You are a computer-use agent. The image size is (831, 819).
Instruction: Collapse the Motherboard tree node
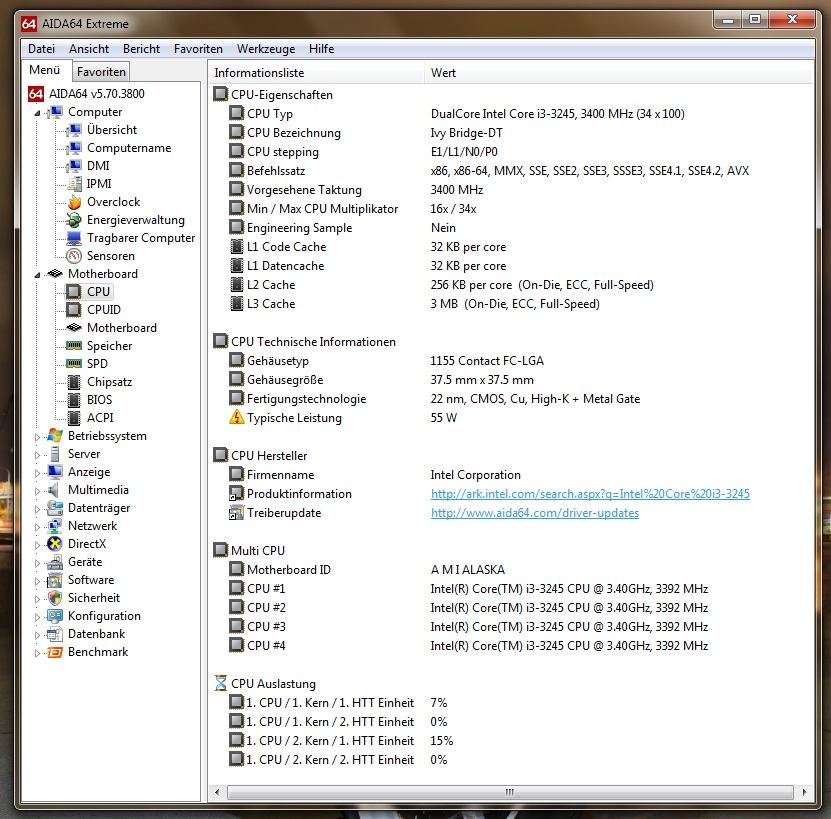coord(37,275)
